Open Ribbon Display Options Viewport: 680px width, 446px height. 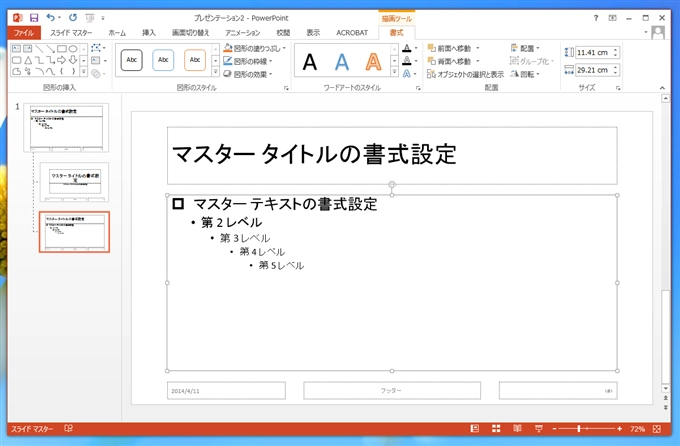pos(612,18)
